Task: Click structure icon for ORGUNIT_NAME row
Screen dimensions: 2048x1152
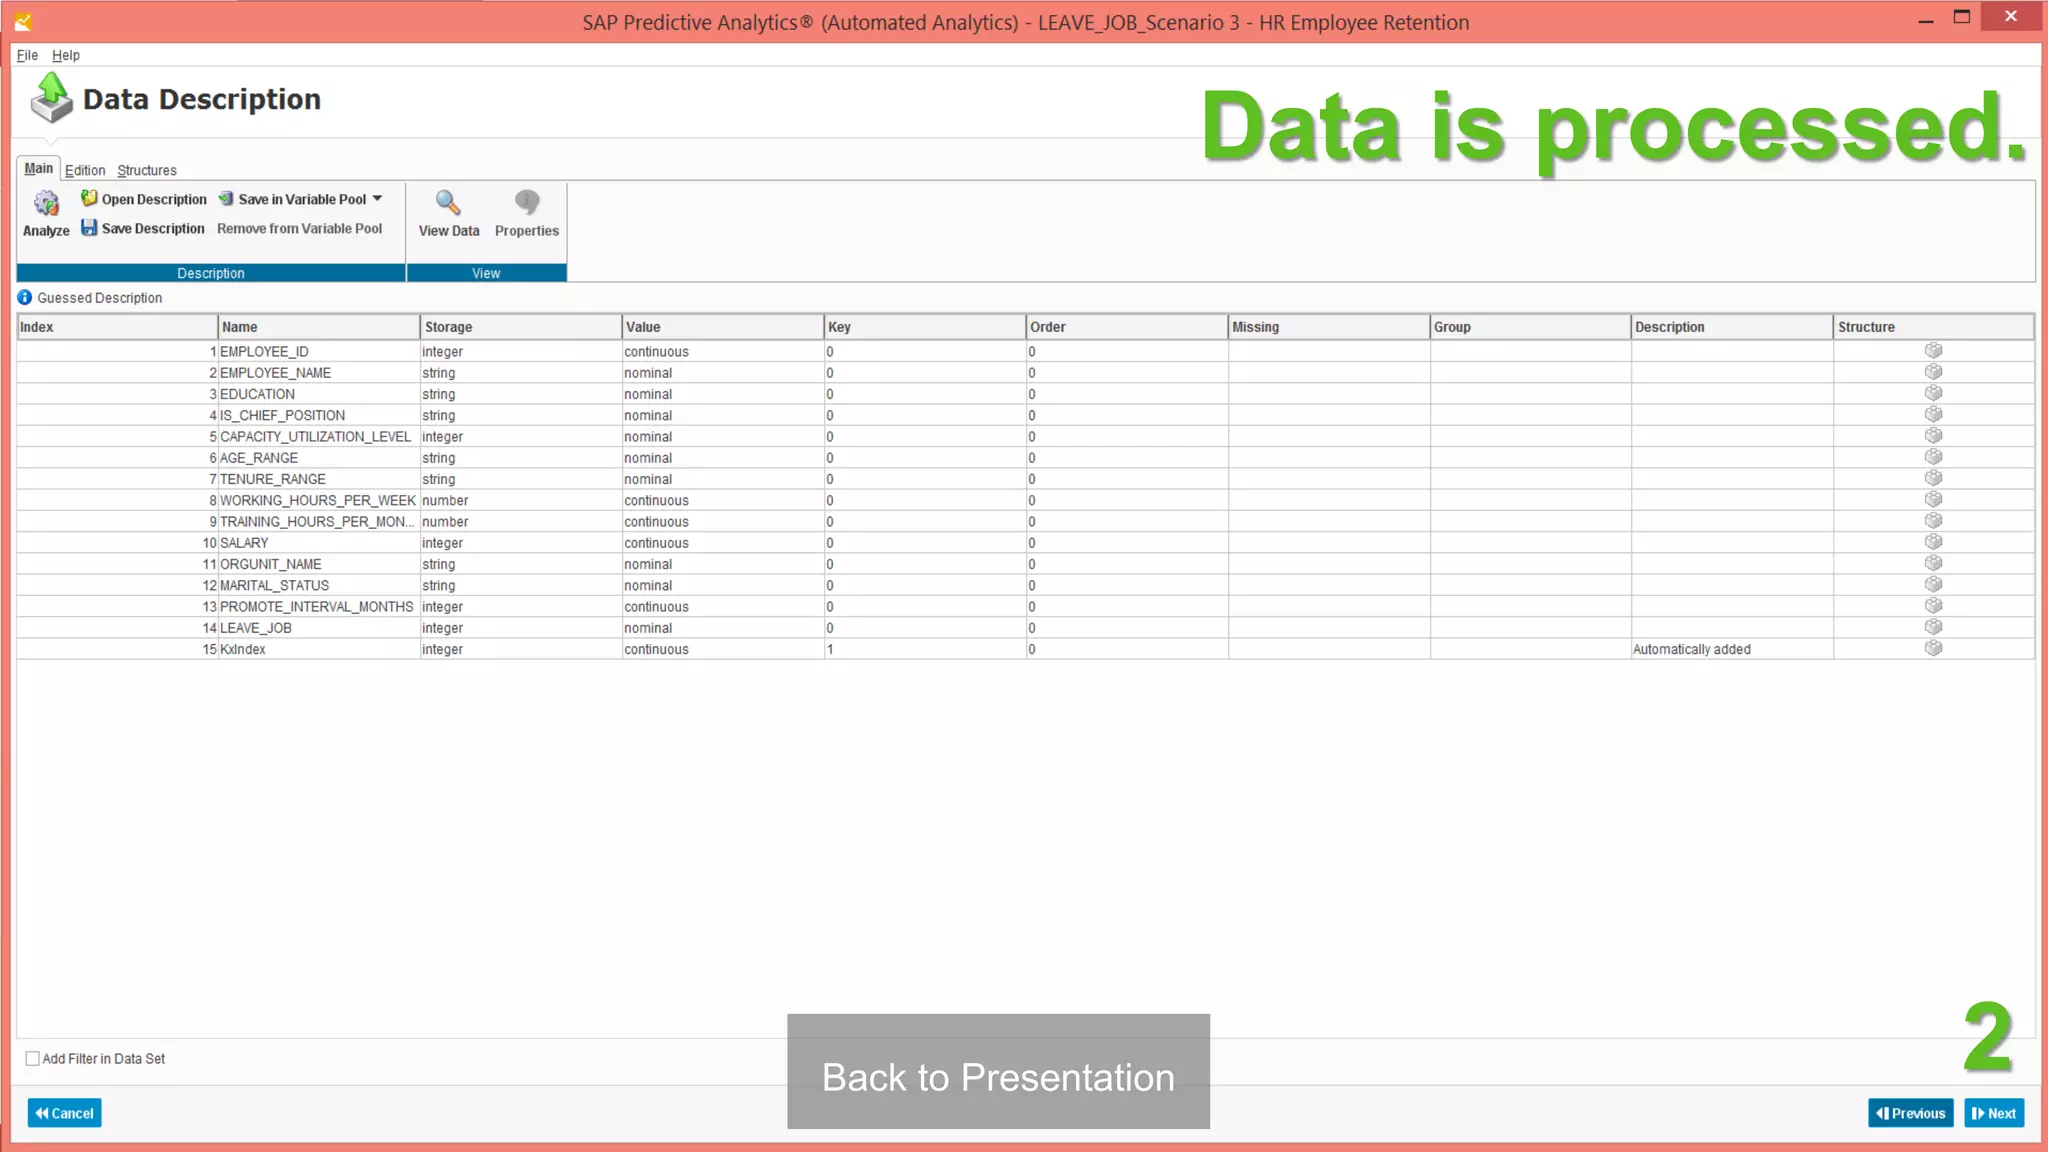Action: tap(1933, 563)
